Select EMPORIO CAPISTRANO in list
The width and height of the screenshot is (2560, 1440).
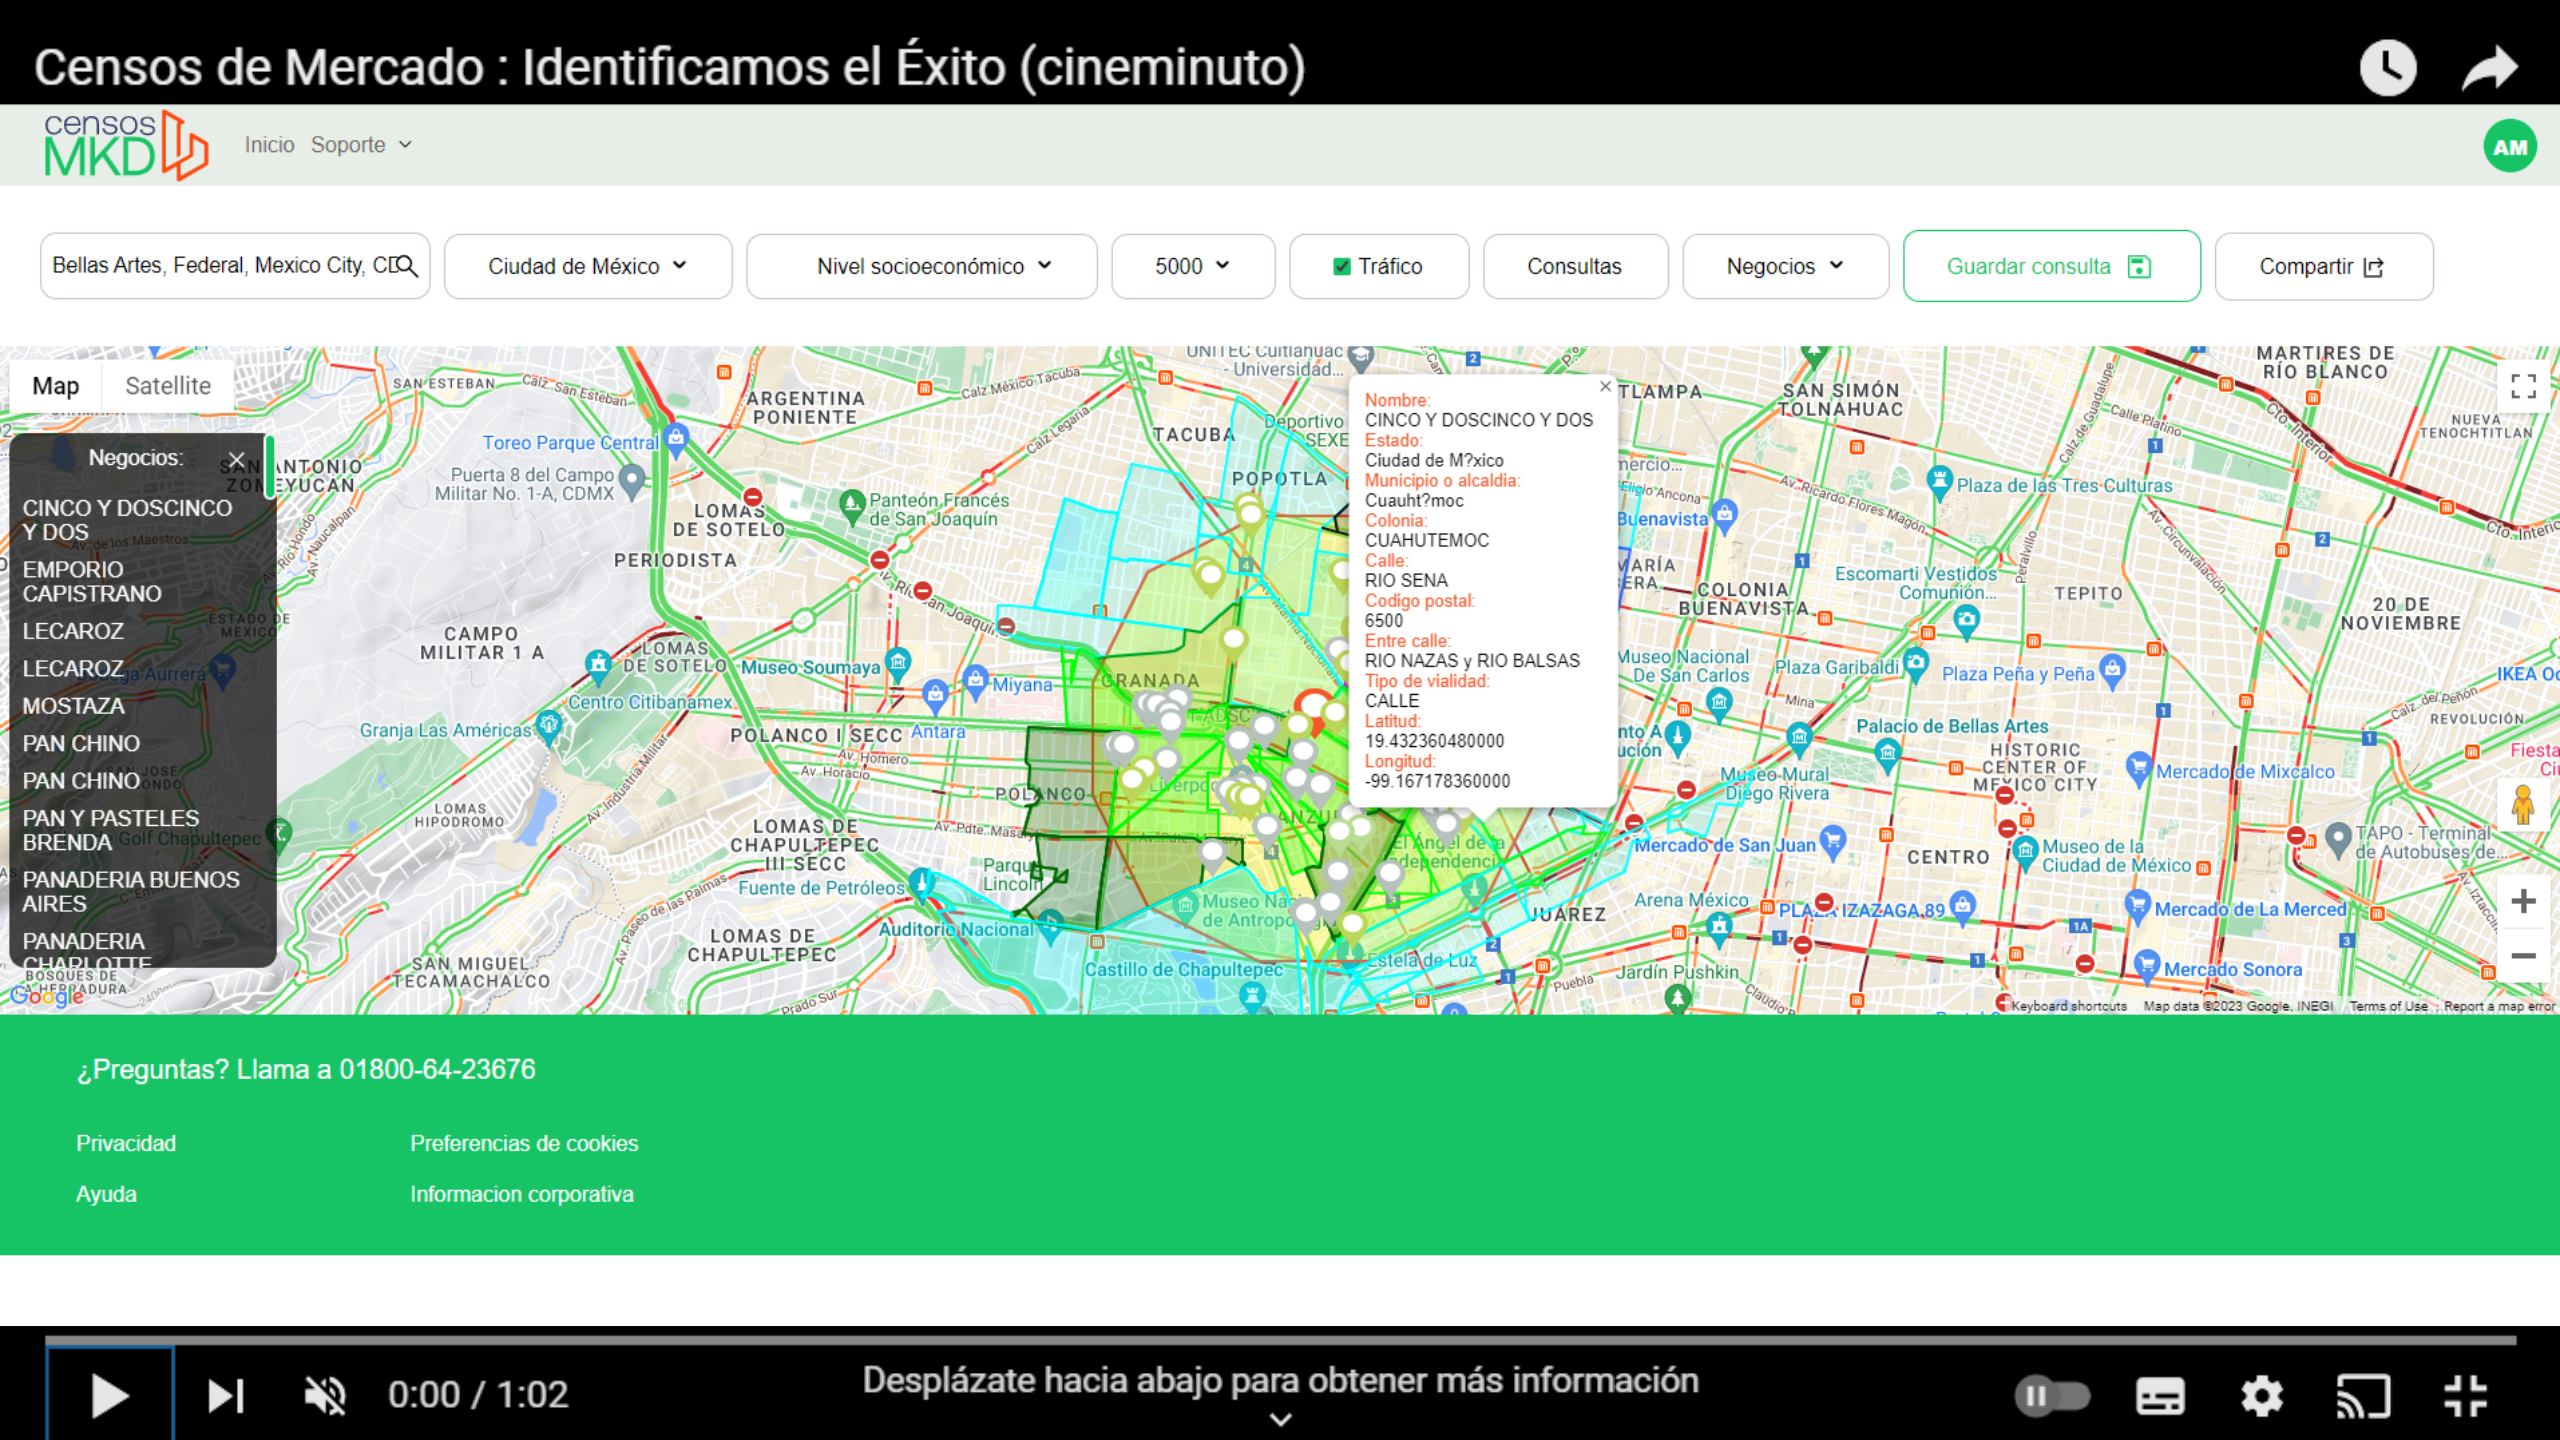(x=92, y=581)
